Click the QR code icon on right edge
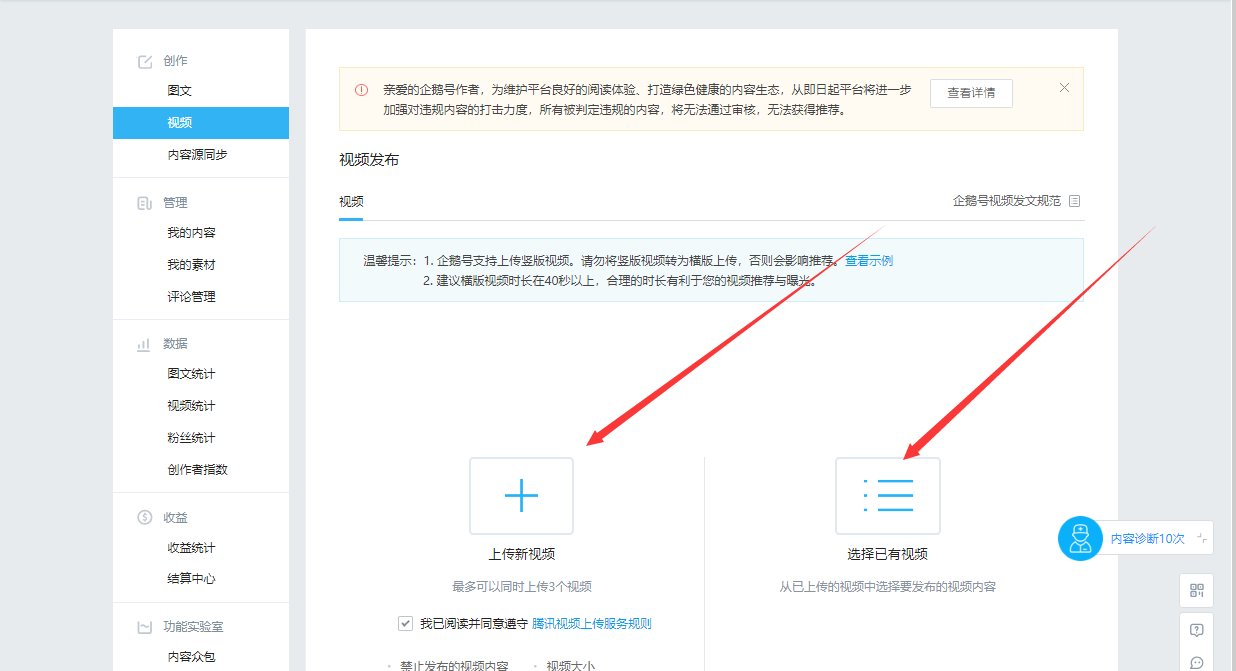This screenshot has width=1236, height=671. (1196, 590)
